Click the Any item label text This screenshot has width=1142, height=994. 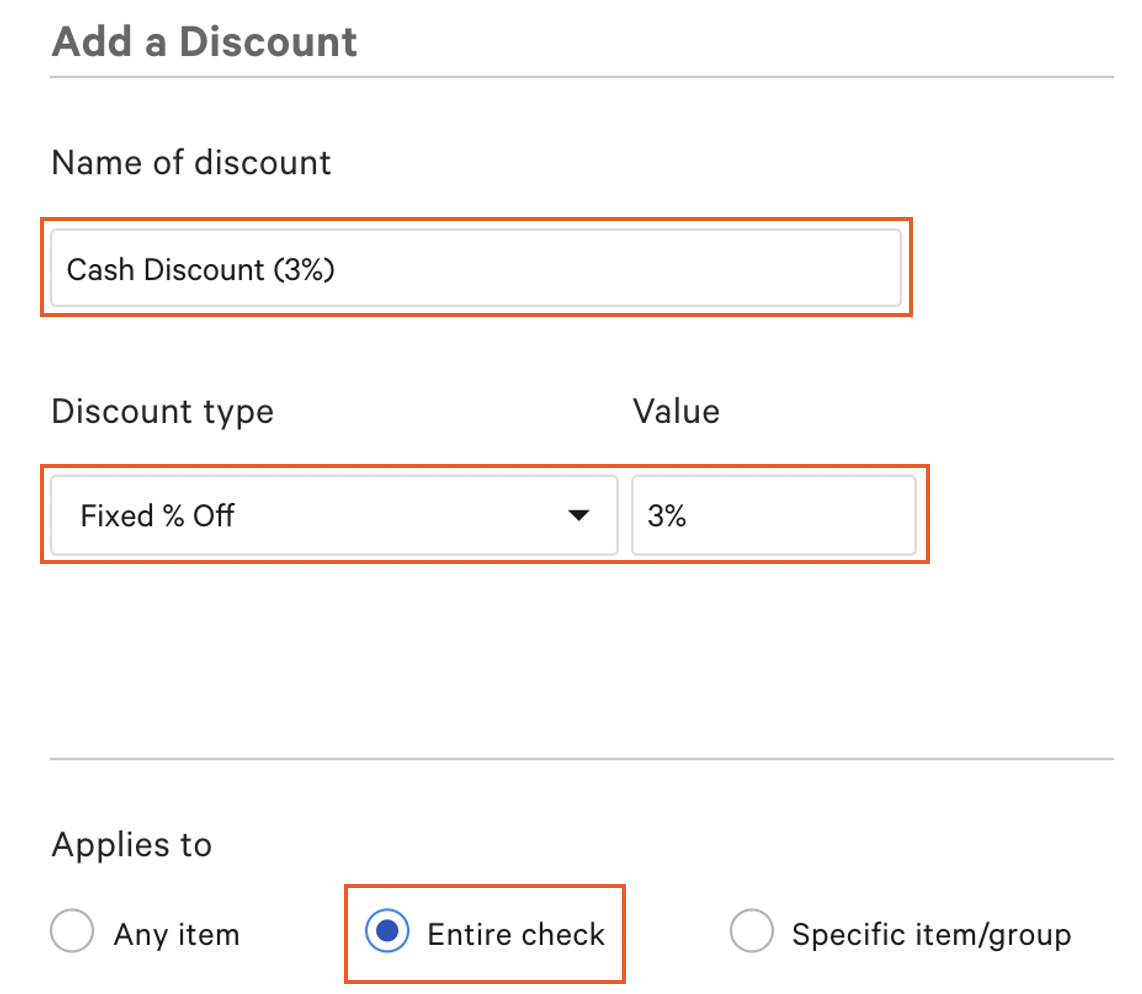coord(176,933)
